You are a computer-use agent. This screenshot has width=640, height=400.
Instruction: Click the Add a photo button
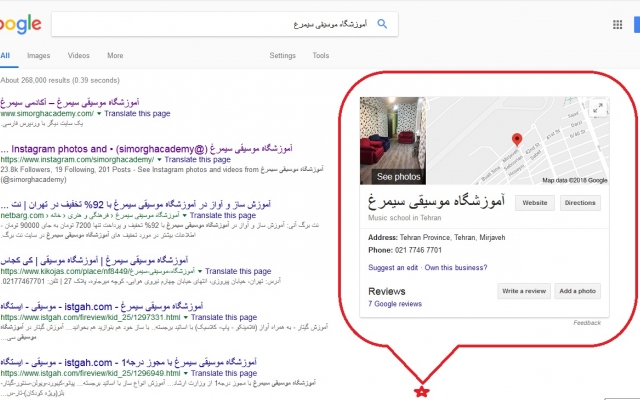coord(578,291)
